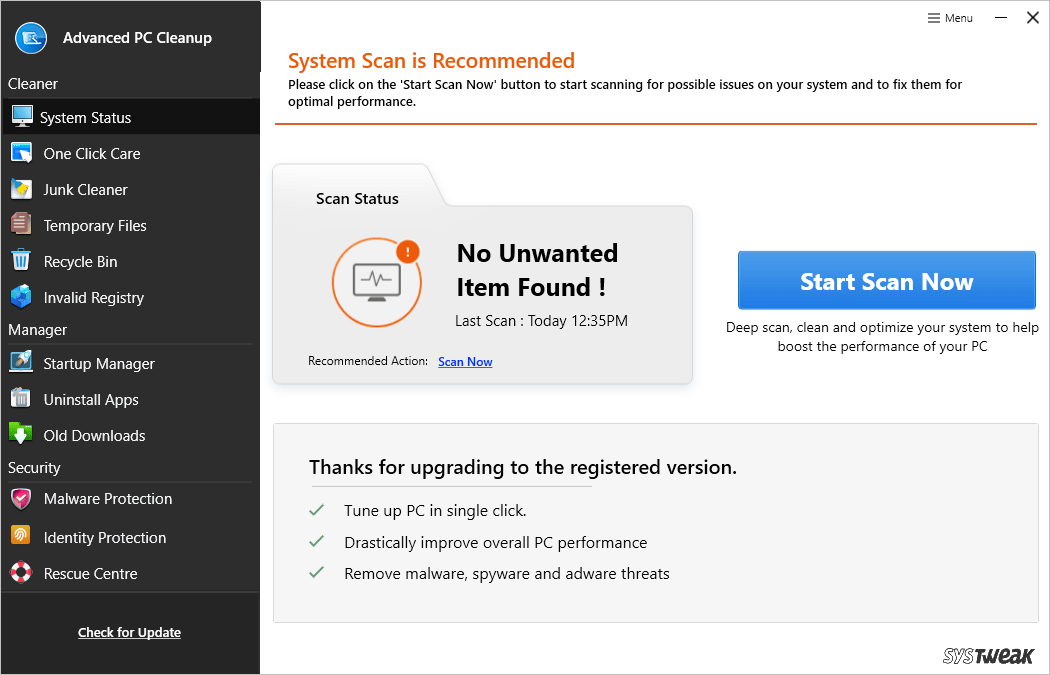Click the Scan Now link
Screen dimensions: 1050x675
pos(465,362)
